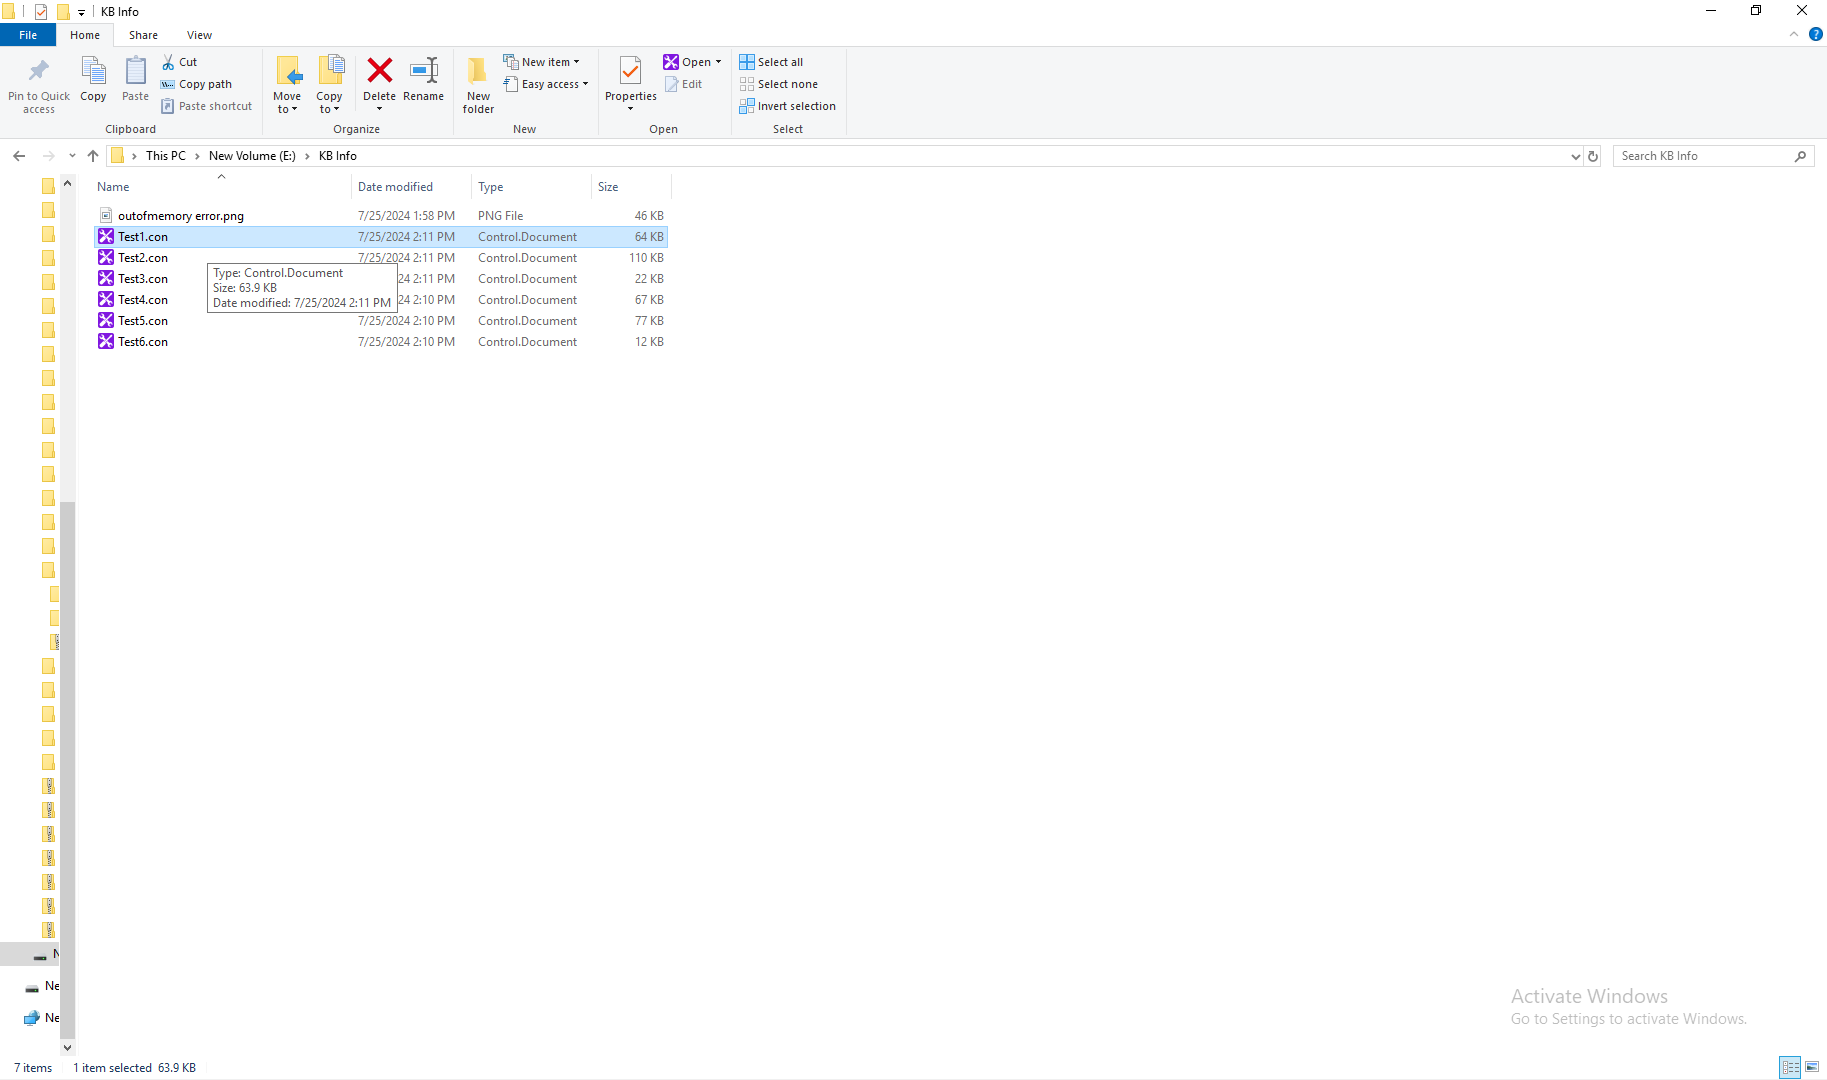
Task: Click Select all in ribbon
Action: (x=771, y=62)
